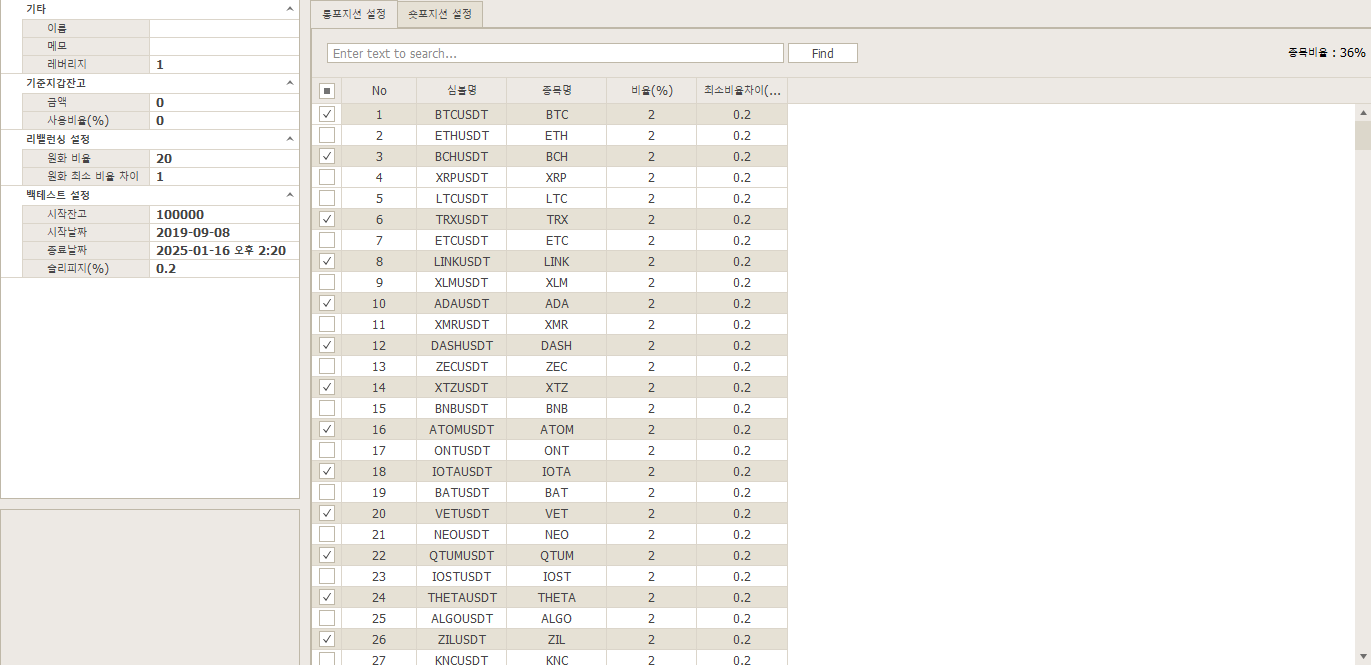The width and height of the screenshot is (1371, 665).
Task: Select the 레버리지 value 1
Action: pos(224,64)
